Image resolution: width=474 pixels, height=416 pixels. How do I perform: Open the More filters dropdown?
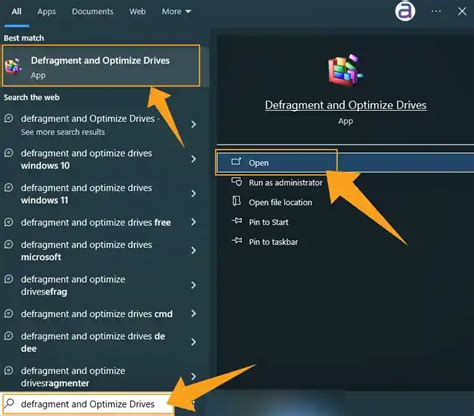point(176,12)
